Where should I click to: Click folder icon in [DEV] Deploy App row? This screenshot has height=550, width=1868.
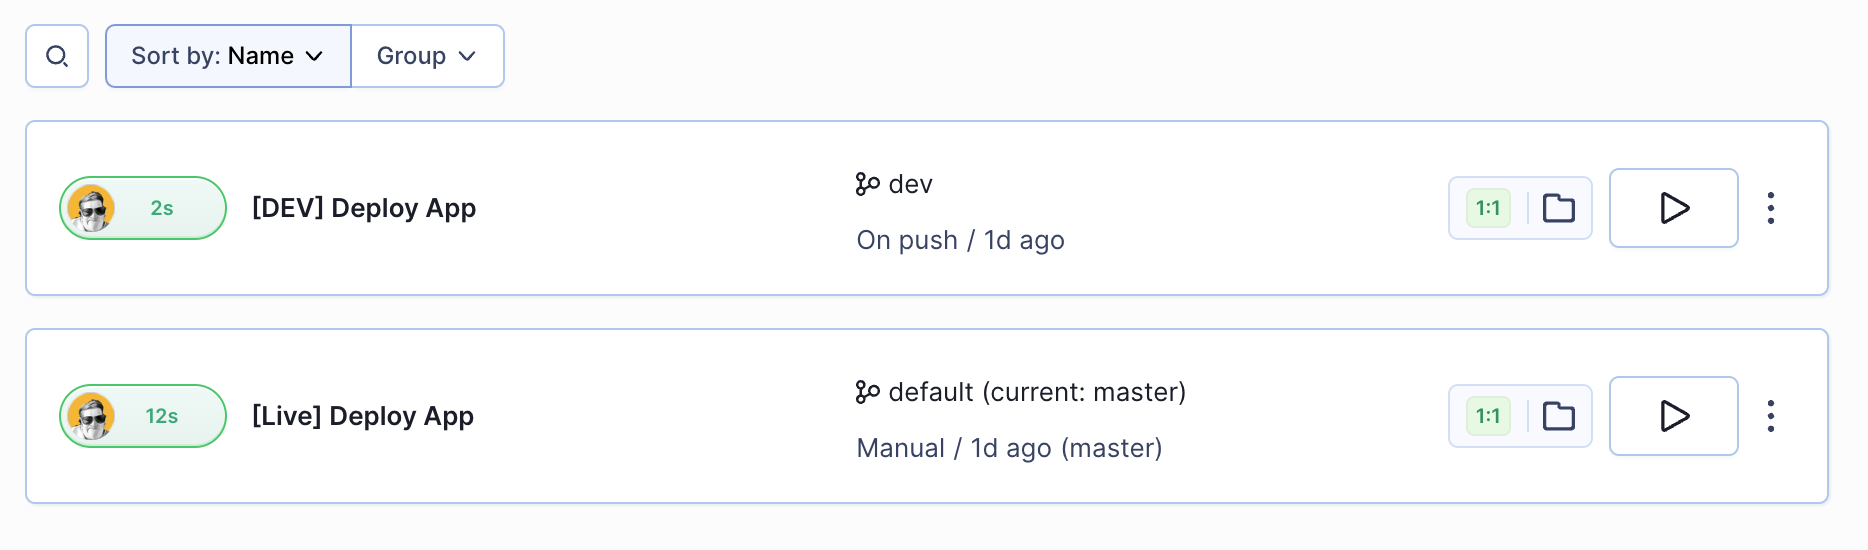(1558, 208)
